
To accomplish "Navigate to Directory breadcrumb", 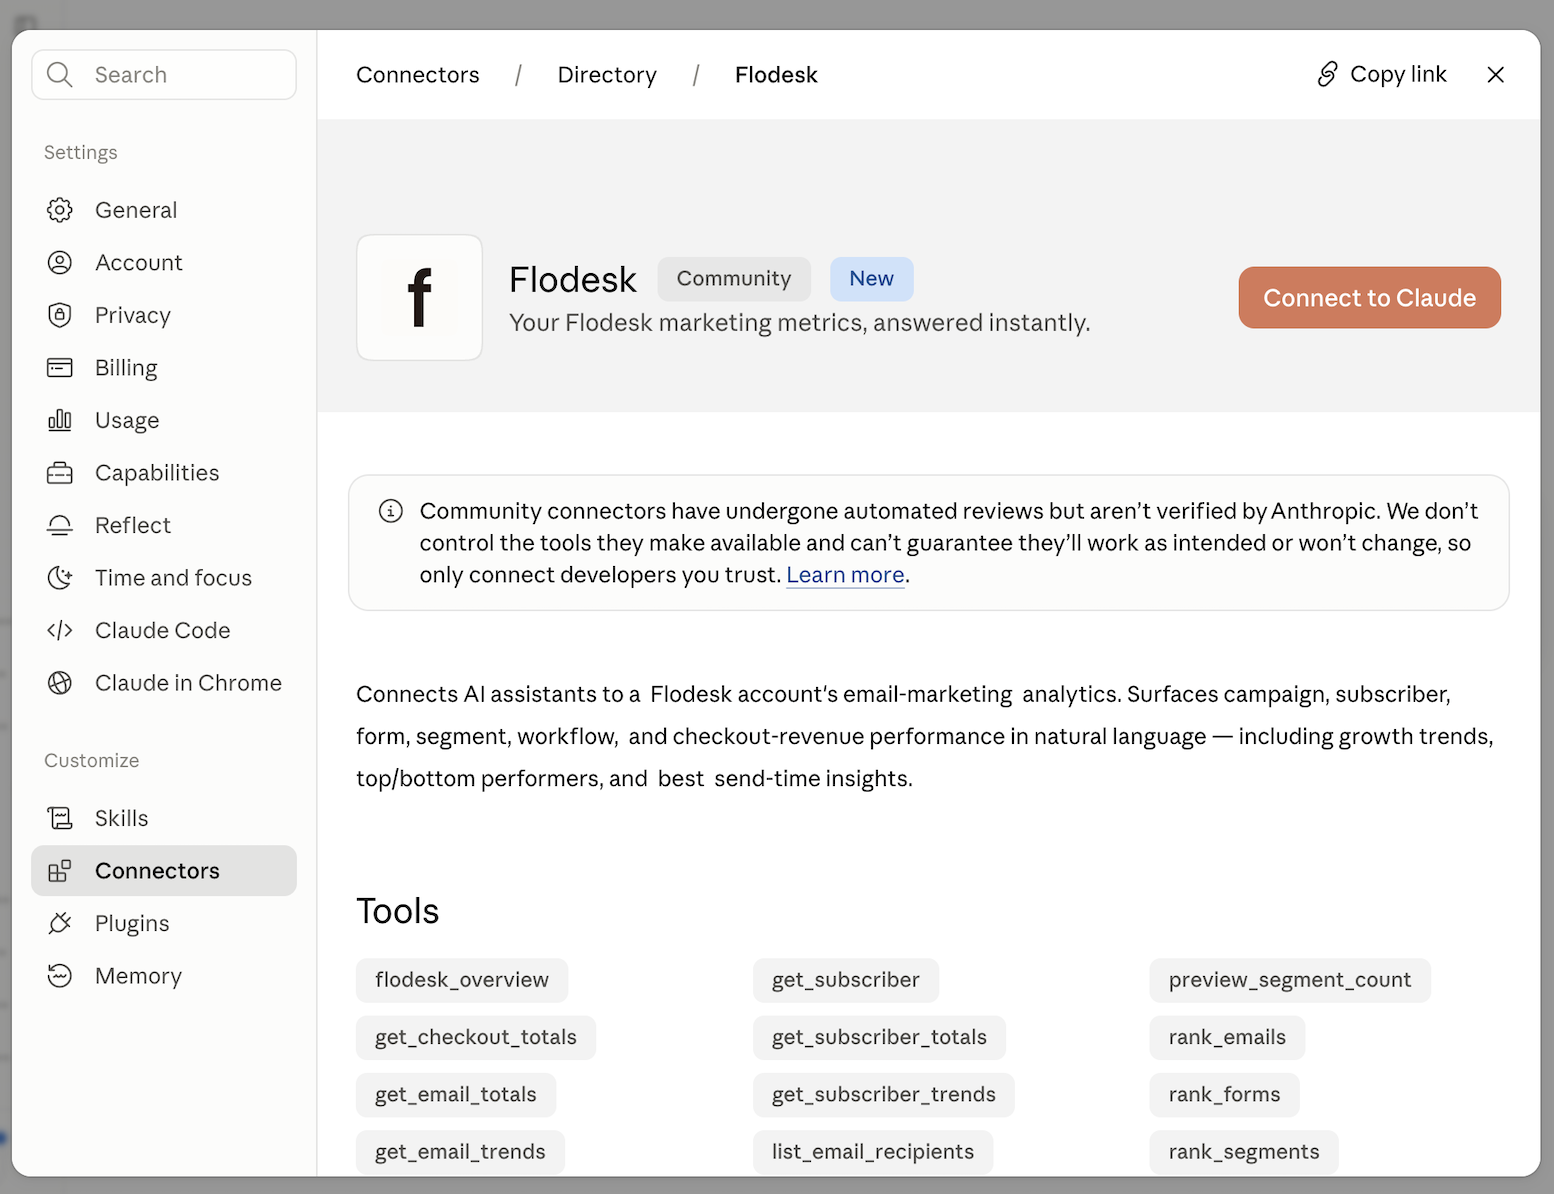I will pos(607,75).
